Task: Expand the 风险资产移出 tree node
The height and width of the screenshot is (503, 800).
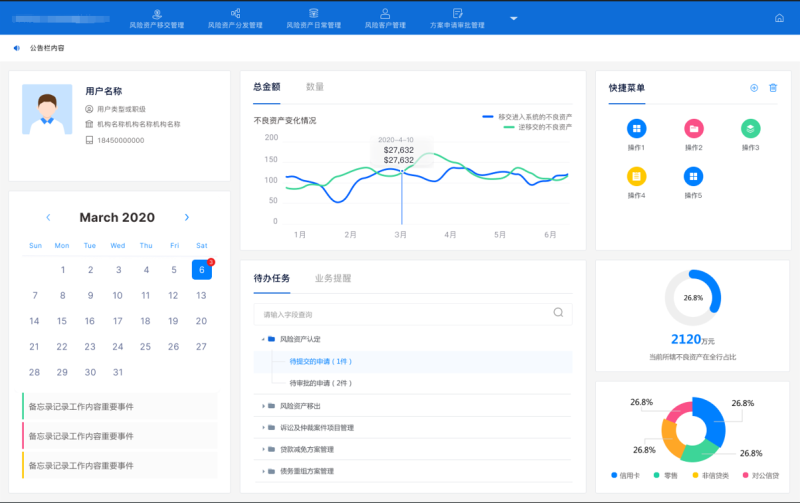Action: pos(264,406)
